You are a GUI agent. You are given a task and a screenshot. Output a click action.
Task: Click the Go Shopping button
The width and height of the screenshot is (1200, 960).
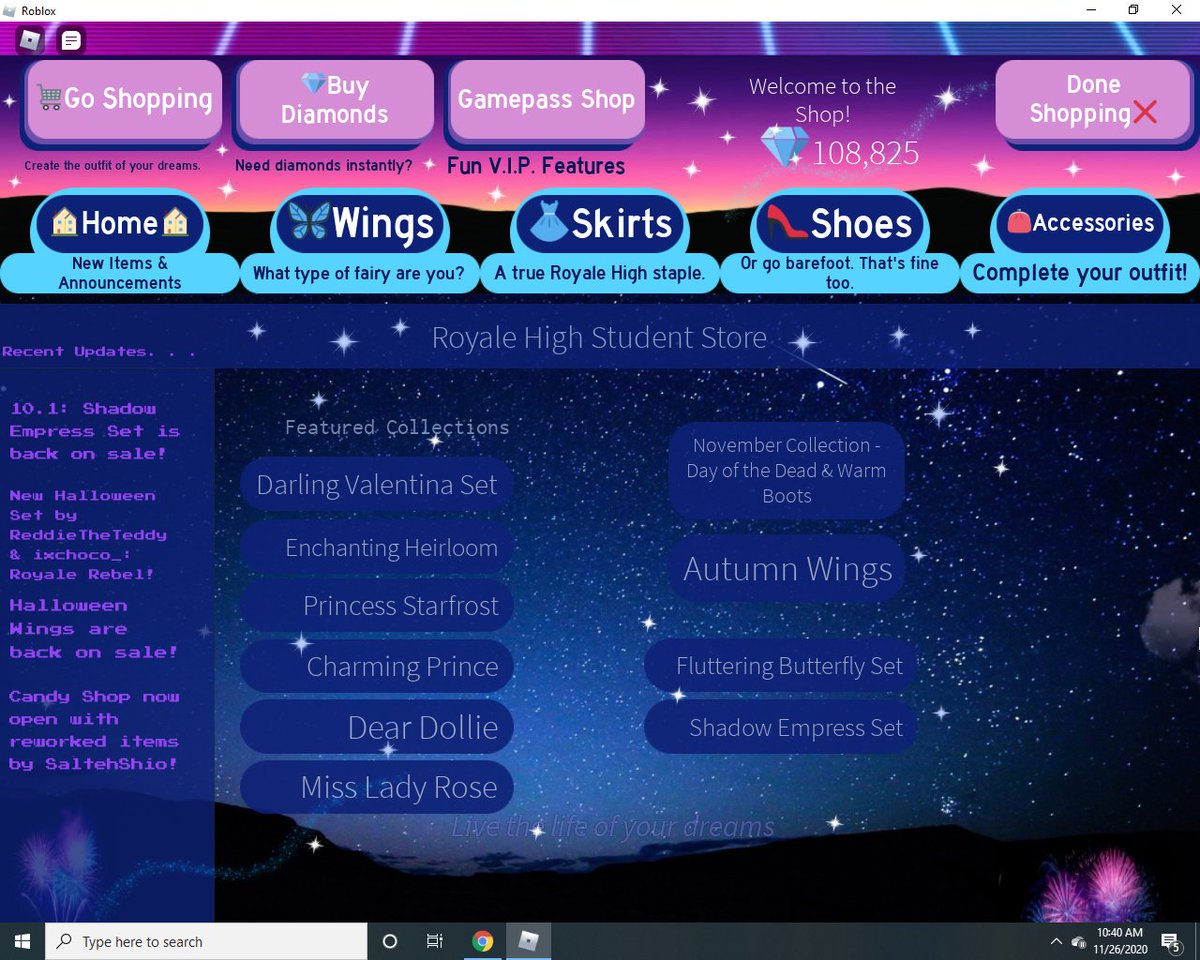(124, 99)
